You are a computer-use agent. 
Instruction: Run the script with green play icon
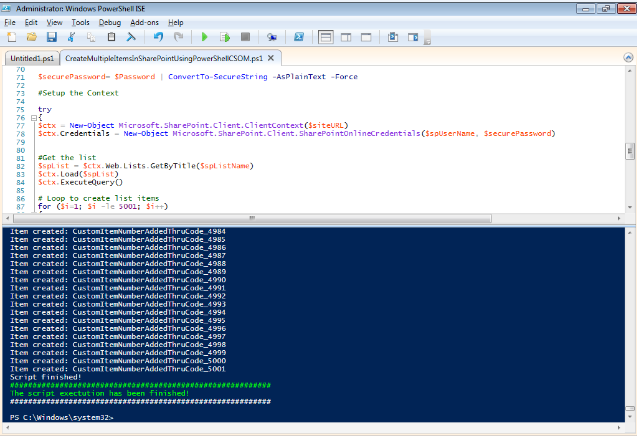point(205,37)
